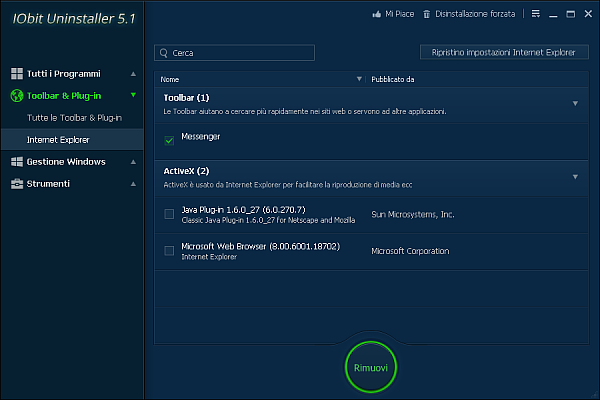Expand the Tutti i Programmi arrow
600x400 pixels.
(133, 74)
